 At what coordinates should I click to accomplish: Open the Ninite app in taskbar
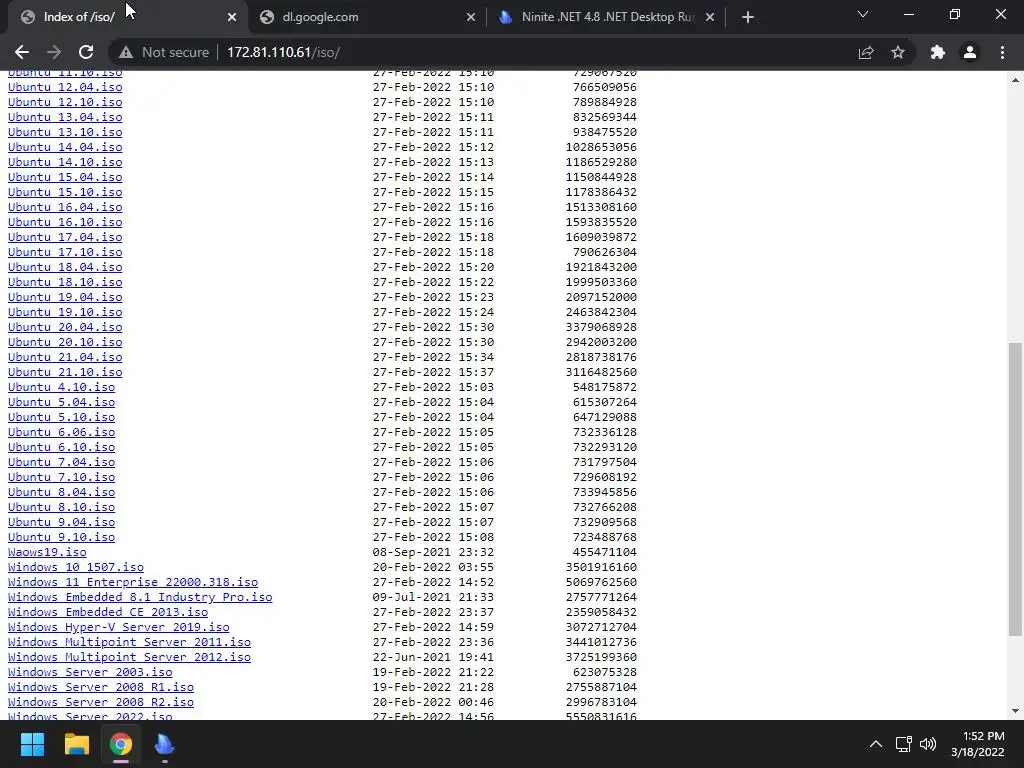[165, 744]
